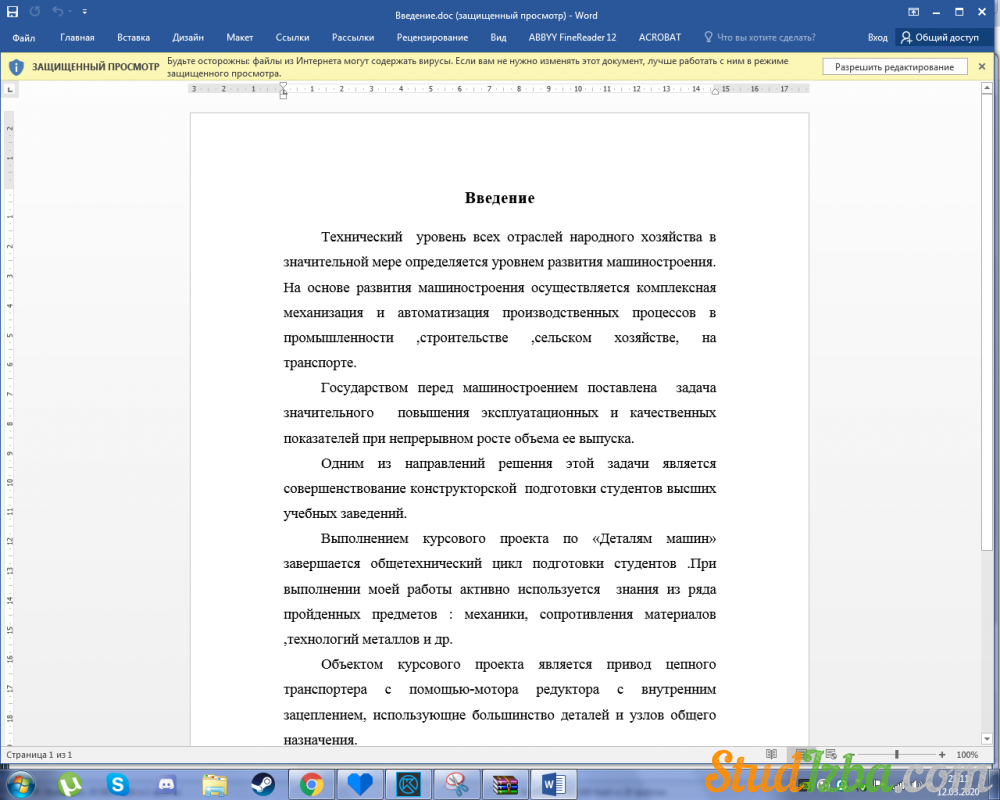1000x800 pixels.
Task: Open WinRAR from the taskbar
Action: point(505,784)
